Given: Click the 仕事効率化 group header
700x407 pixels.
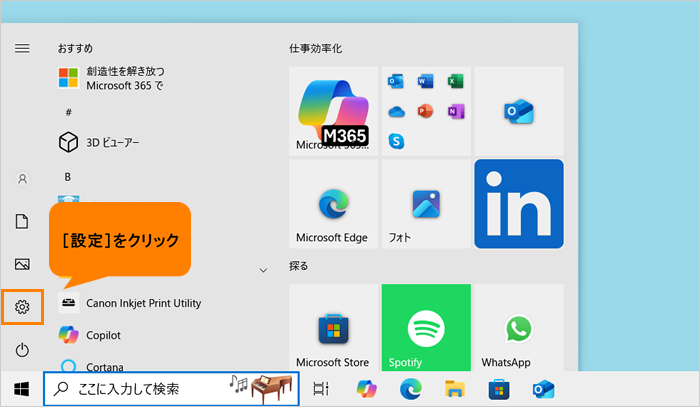Looking at the screenshot, I should coord(316,48).
